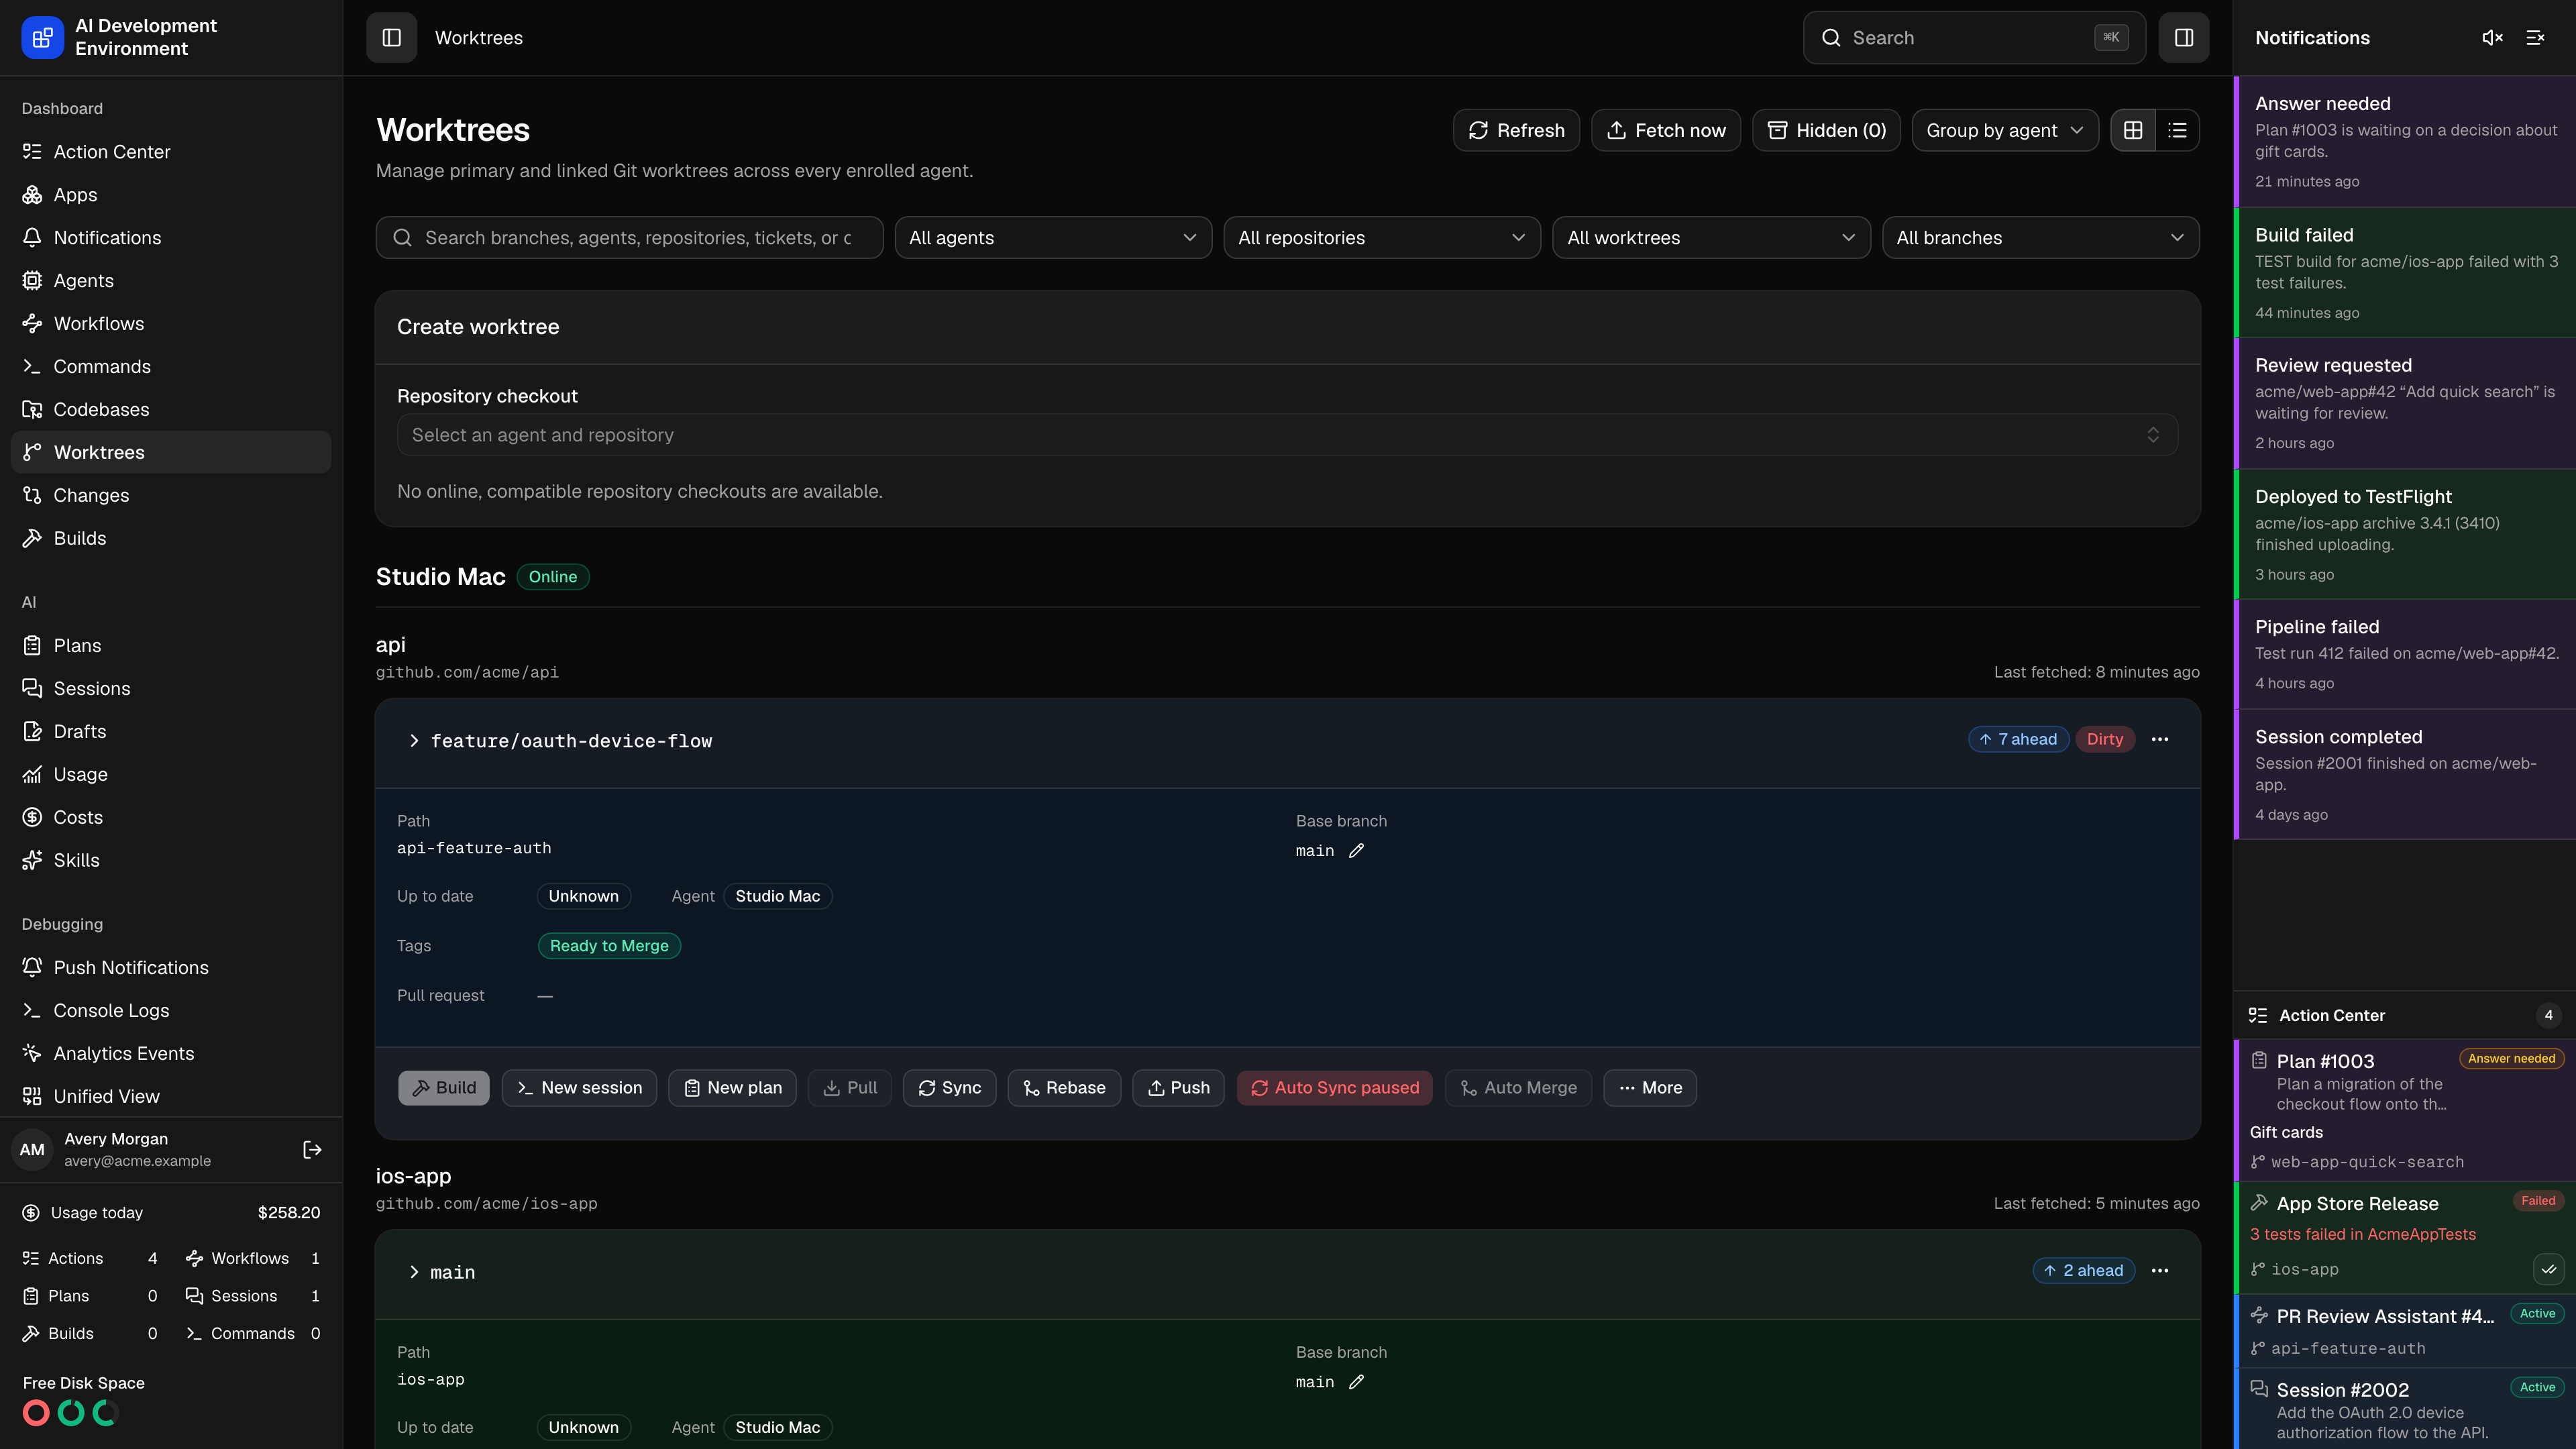Click Build button for api worktree
The image size is (2576, 1449).
coord(444,1088)
